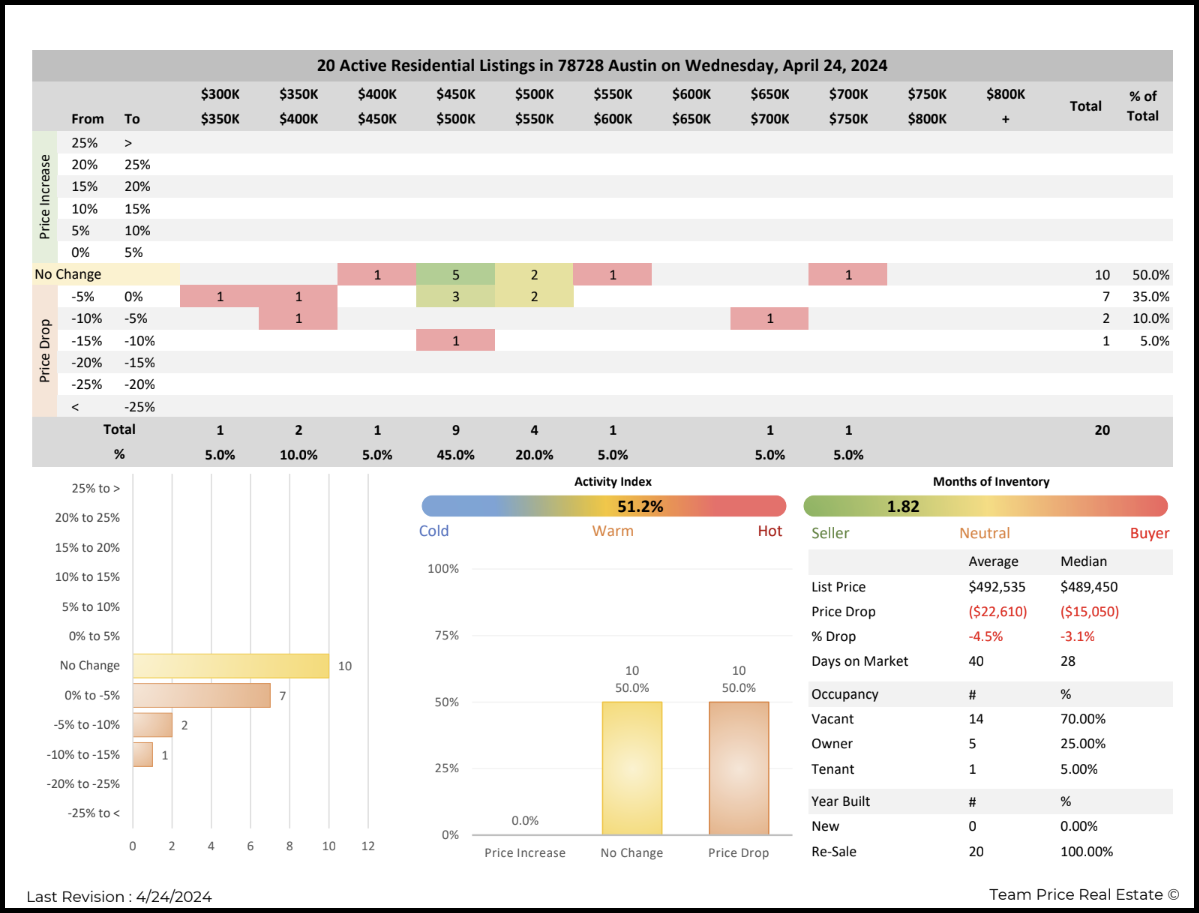Click the average price drop ($22,610) value
This screenshot has width=1199, height=913.
click(x=997, y=612)
